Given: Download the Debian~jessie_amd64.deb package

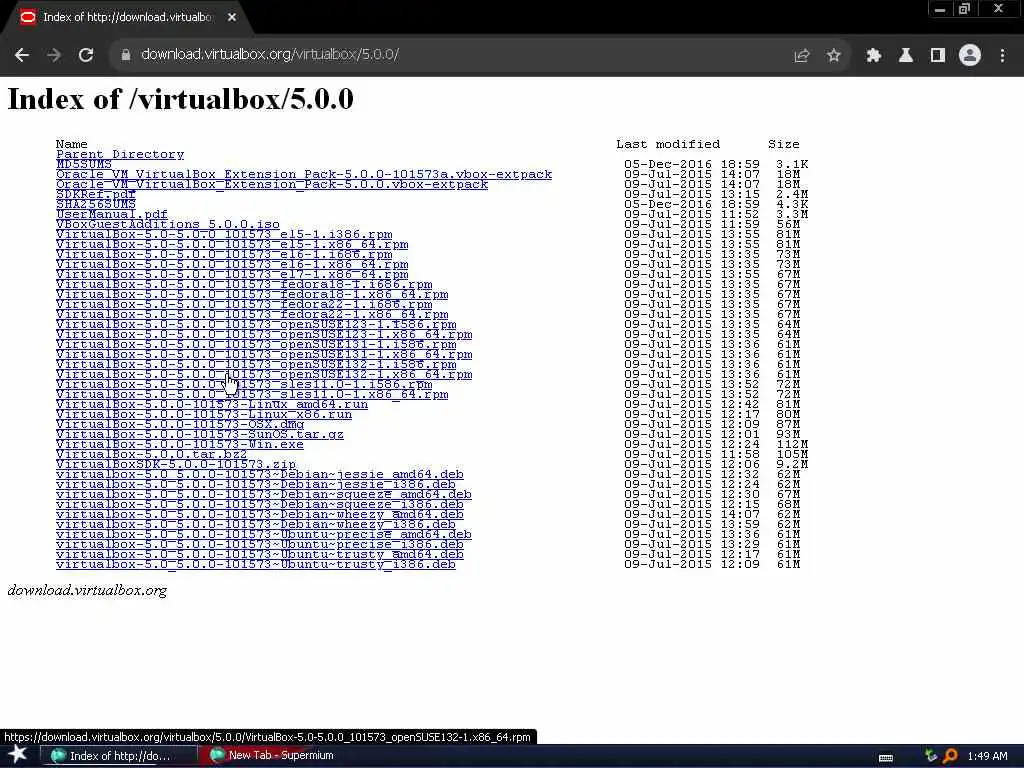Looking at the screenshot, I should pyautogui.click(x=260, y=475).
